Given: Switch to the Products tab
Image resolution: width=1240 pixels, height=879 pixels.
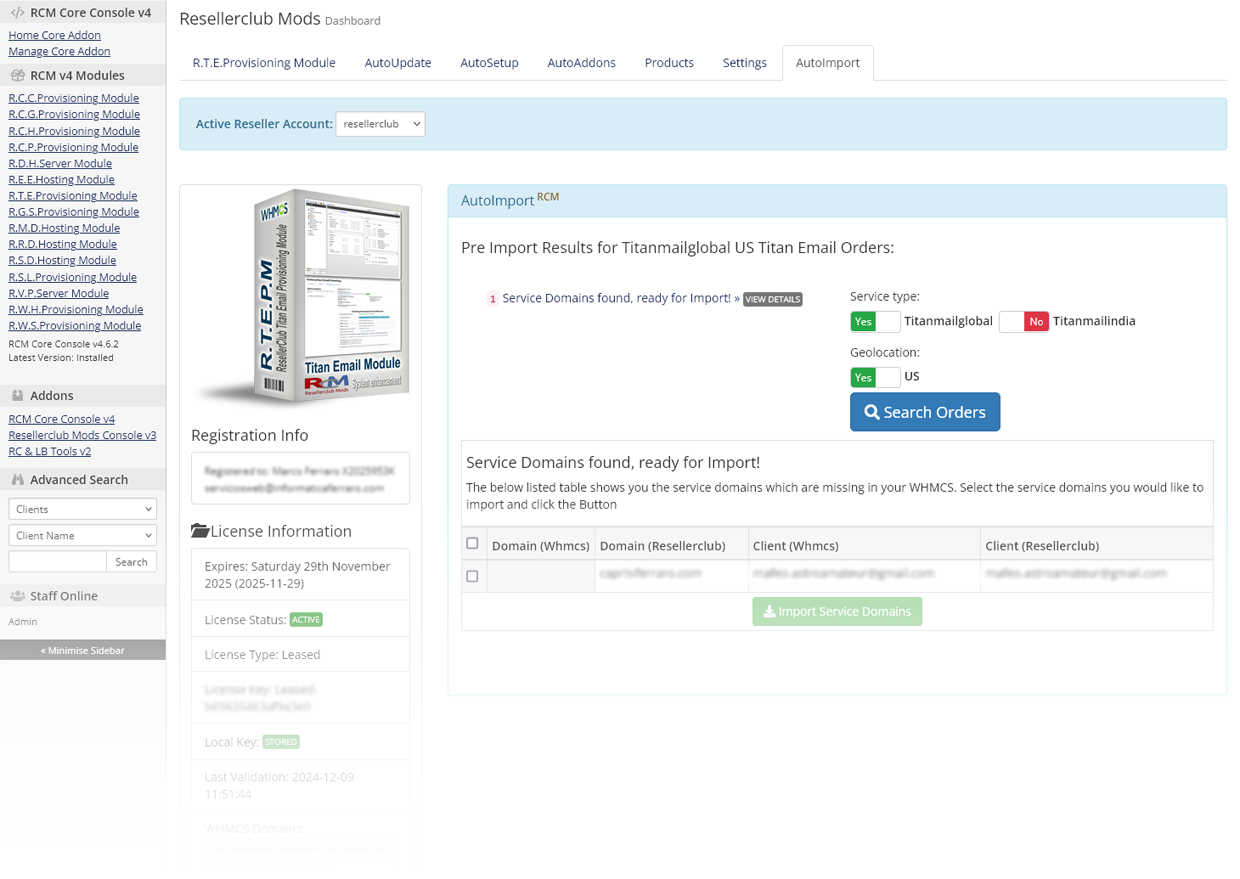Looking at the screenshot, I should pyautogui.click(x=669, y=62).
